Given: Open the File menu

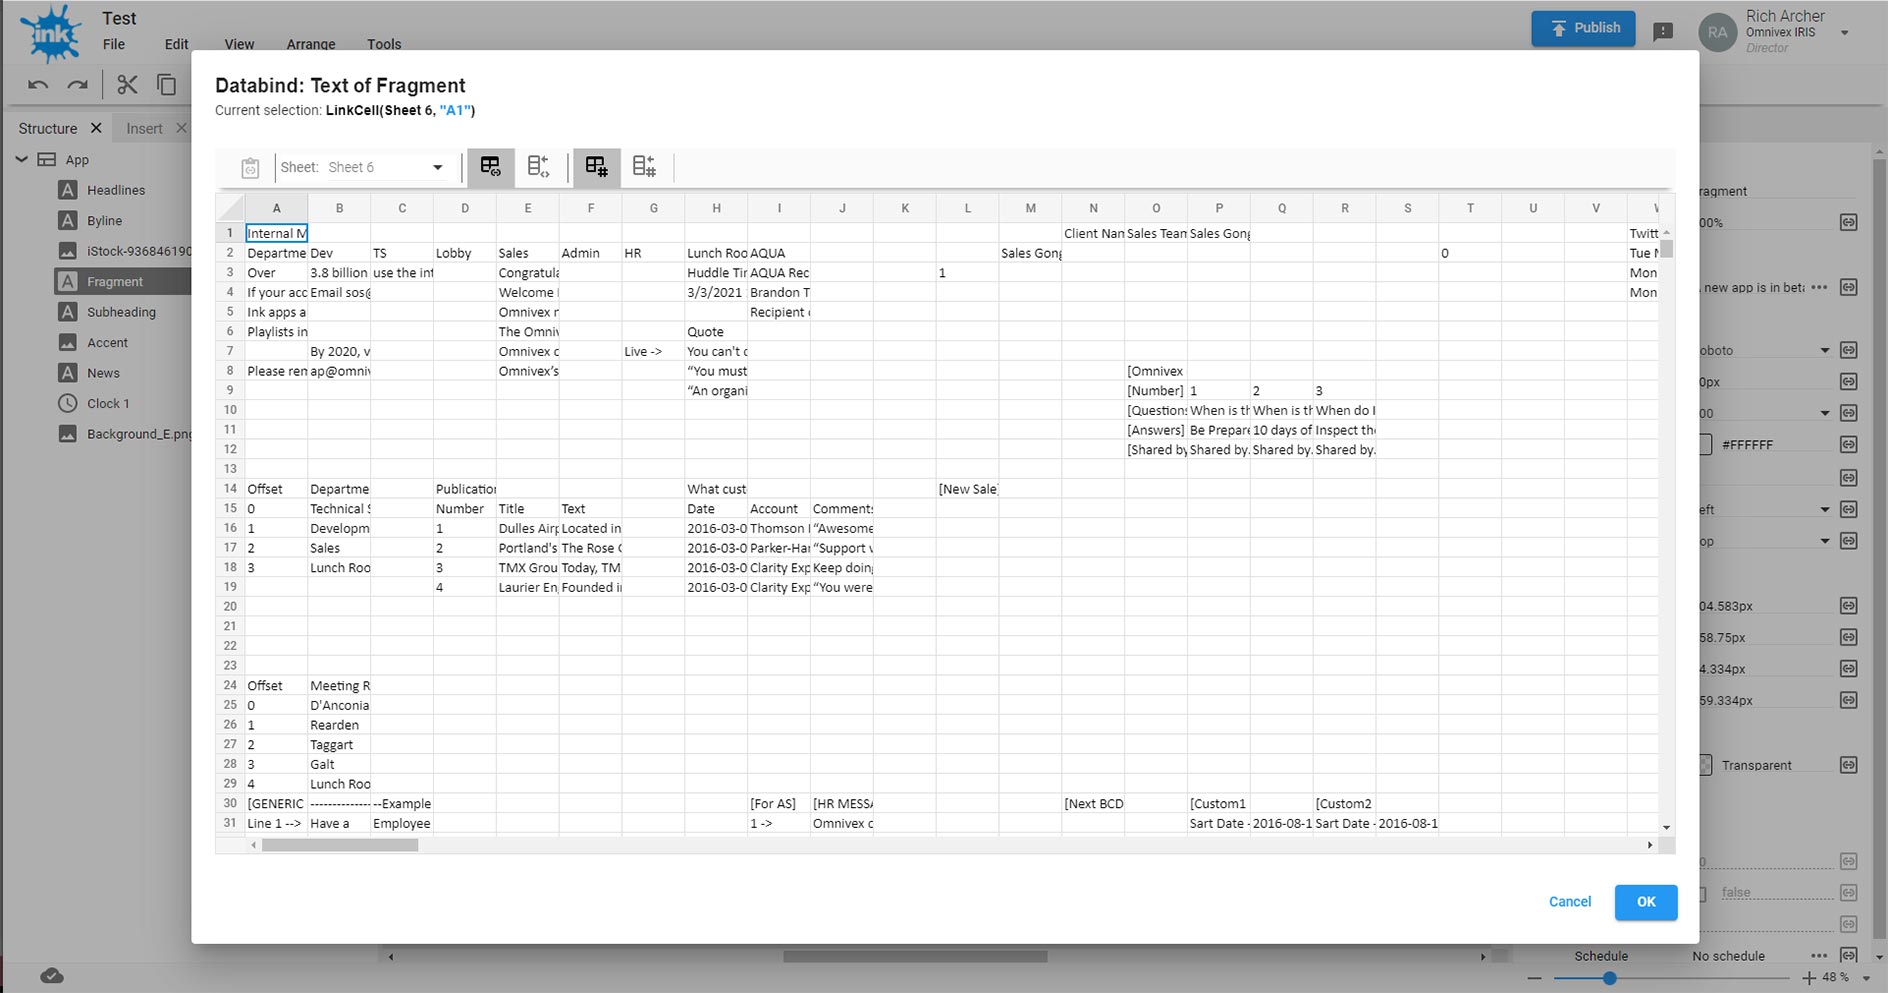Looking at the screenshot, I should point(114,44).
